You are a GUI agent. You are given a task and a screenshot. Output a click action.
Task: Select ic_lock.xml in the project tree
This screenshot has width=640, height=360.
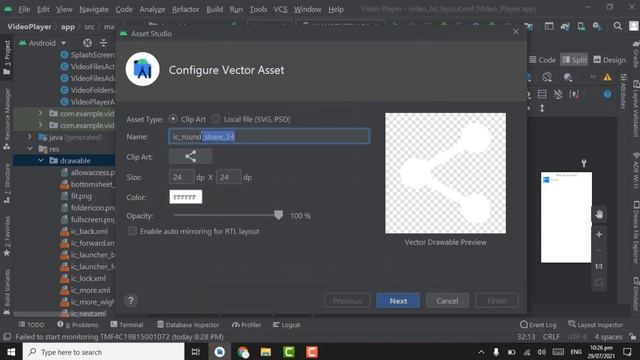[88, 278]
